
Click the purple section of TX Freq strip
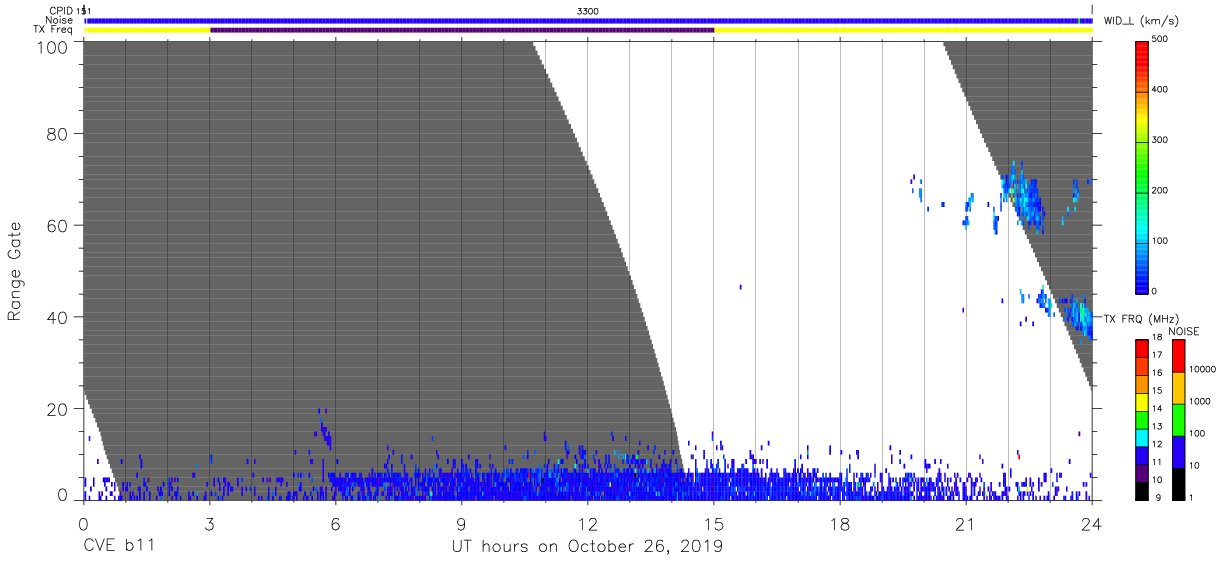pos(462,30)
